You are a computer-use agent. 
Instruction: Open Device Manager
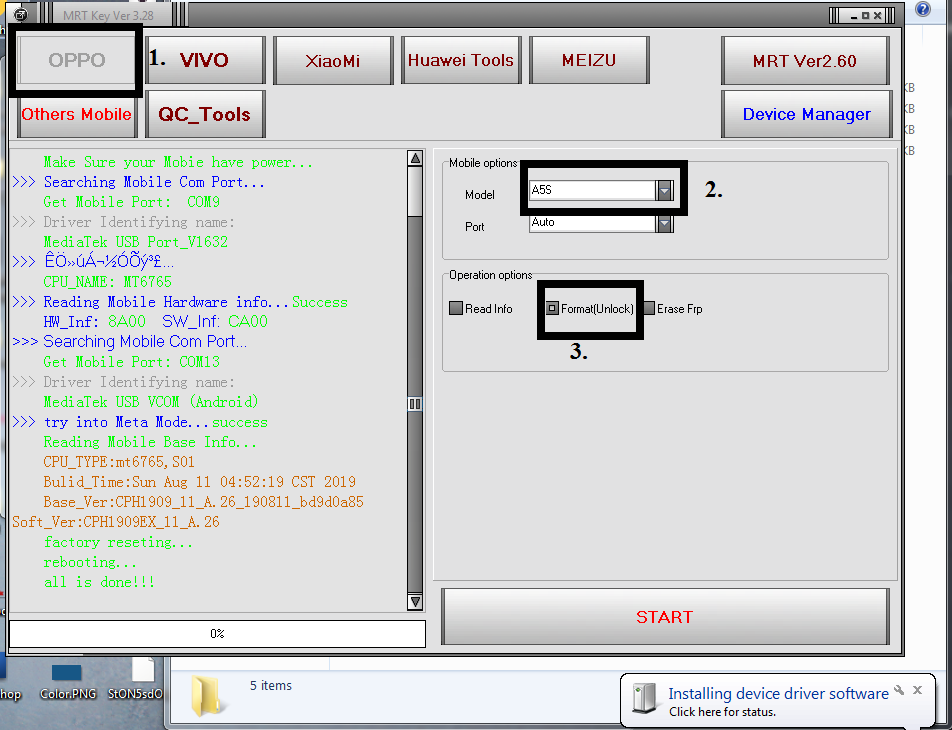click(806, 114)
